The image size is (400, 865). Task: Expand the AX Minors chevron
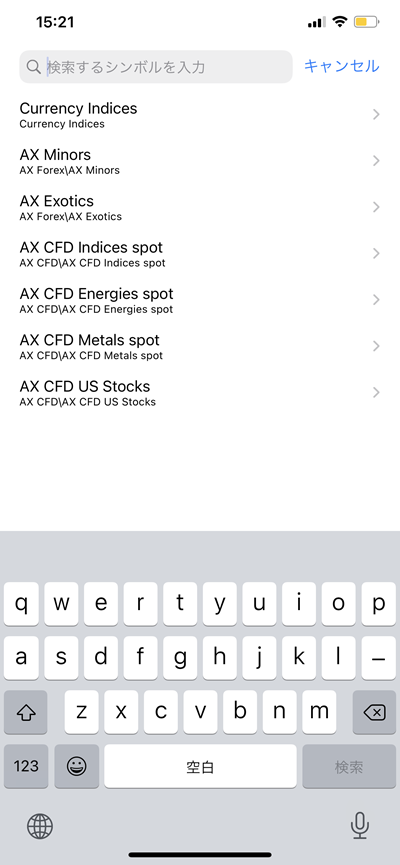click(376, 161)
